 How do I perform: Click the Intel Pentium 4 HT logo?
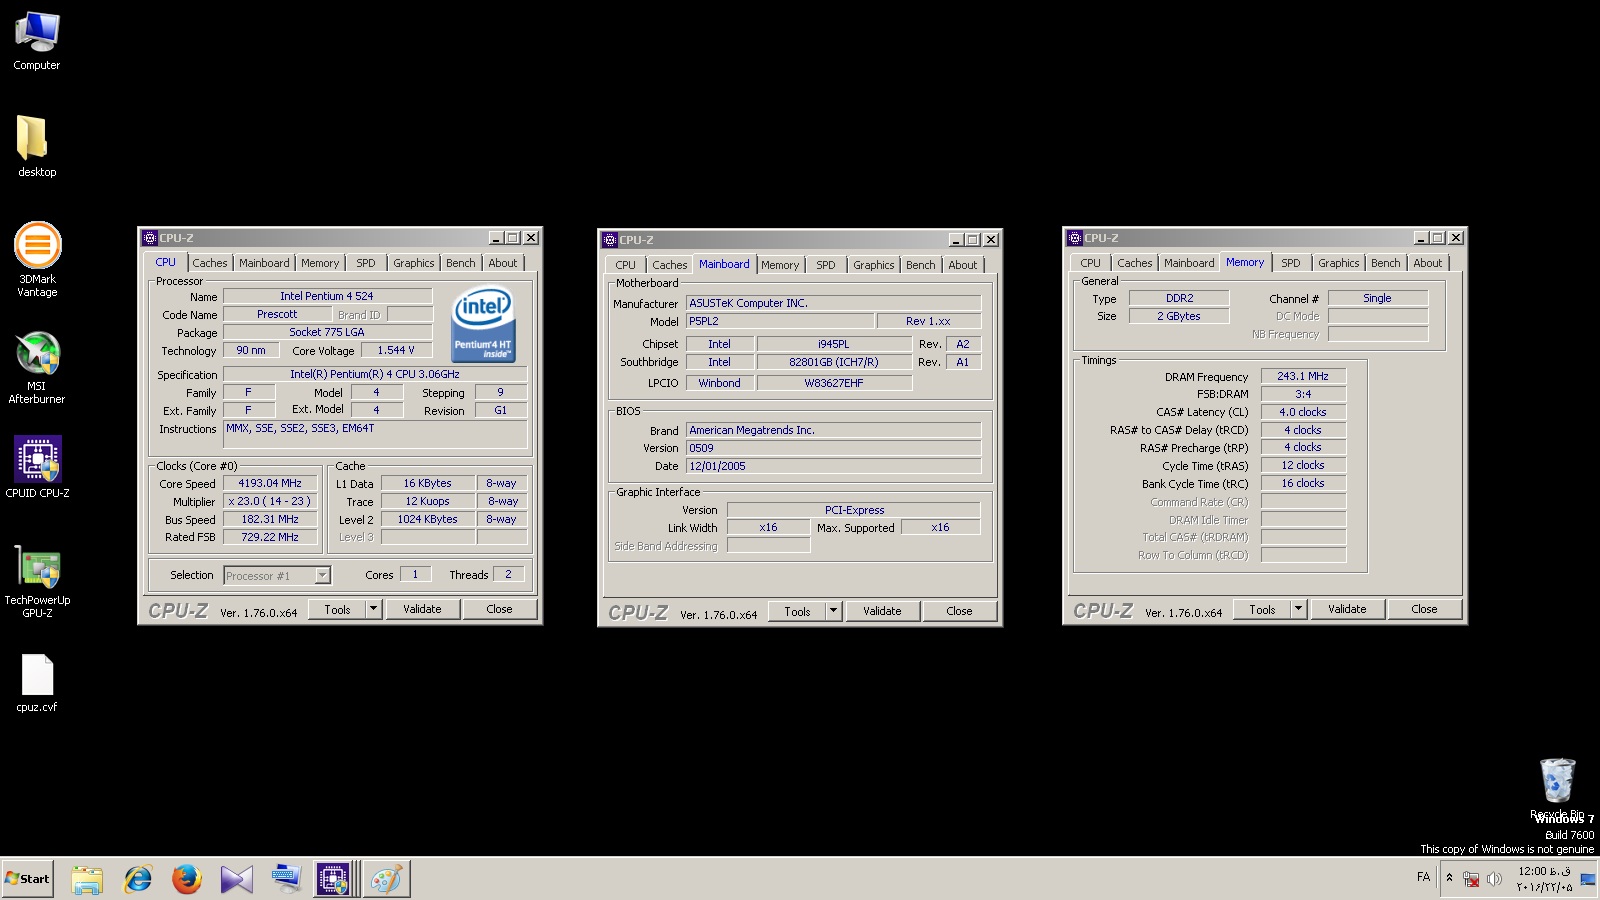tap(484, 324)
